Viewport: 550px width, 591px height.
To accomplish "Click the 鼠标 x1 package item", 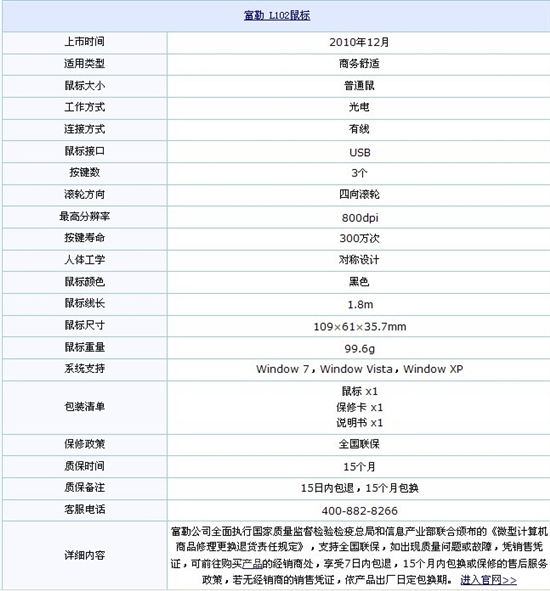I will (x=360, y=391).
